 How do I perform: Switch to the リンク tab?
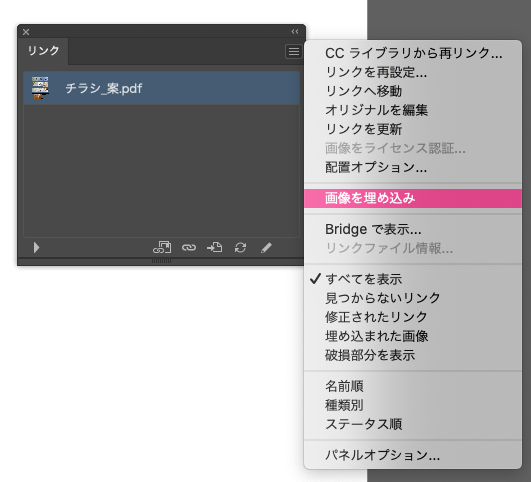(43, 51)
